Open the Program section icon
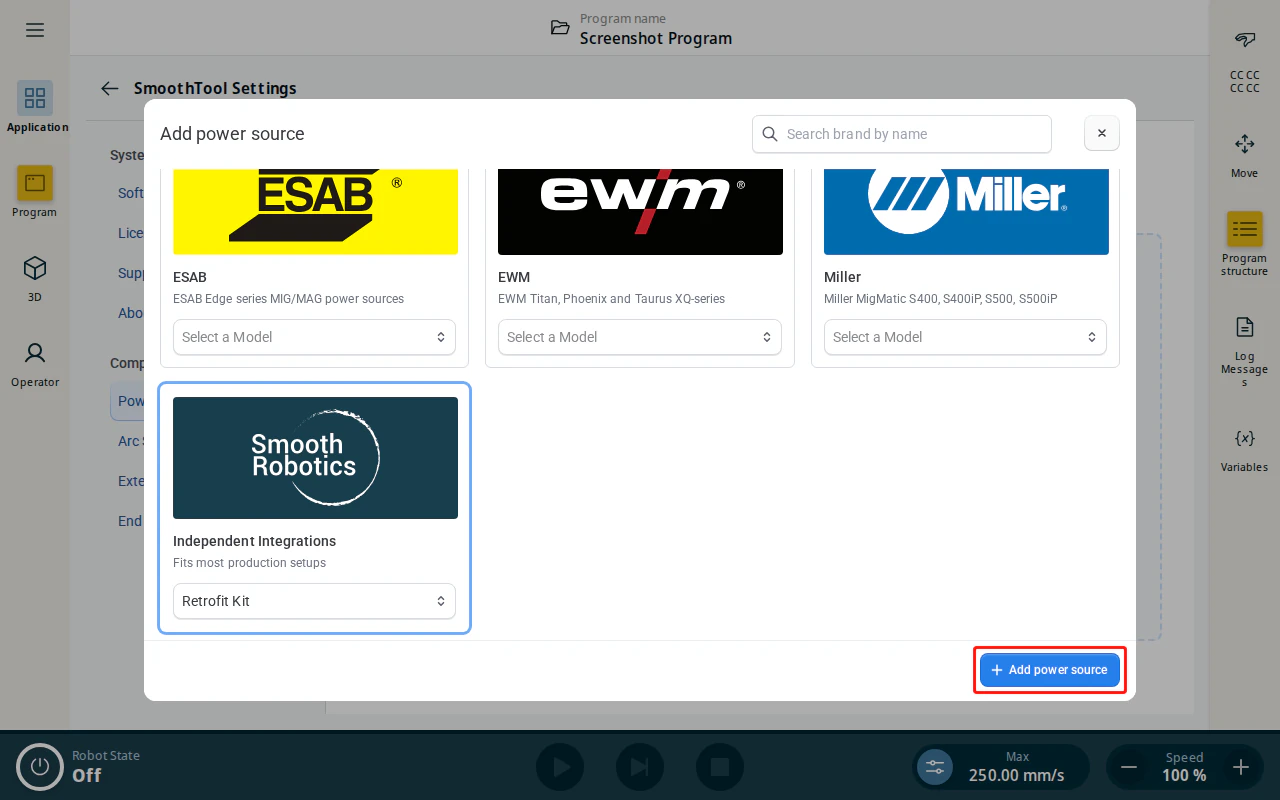The height and width of the screenshot is (800, 1280). [x=35, y=183]
